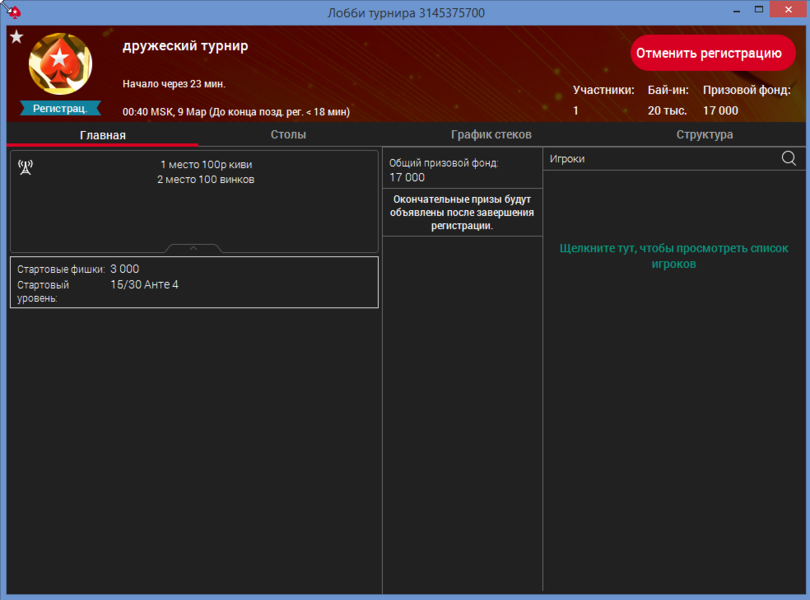This screenshot has width=810, height=600.
Task: Click the PokerStars icon in title bar
Action: 13,12
